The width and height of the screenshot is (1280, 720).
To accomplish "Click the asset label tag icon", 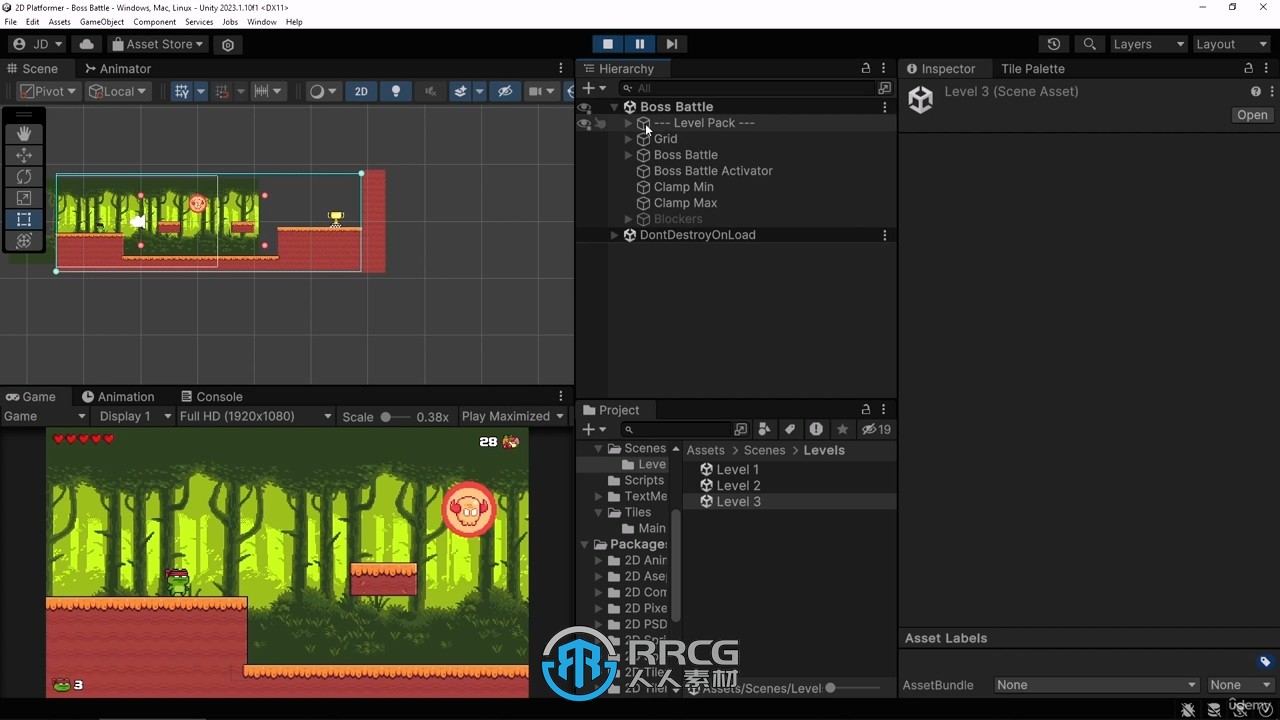I will point(1265,661).
